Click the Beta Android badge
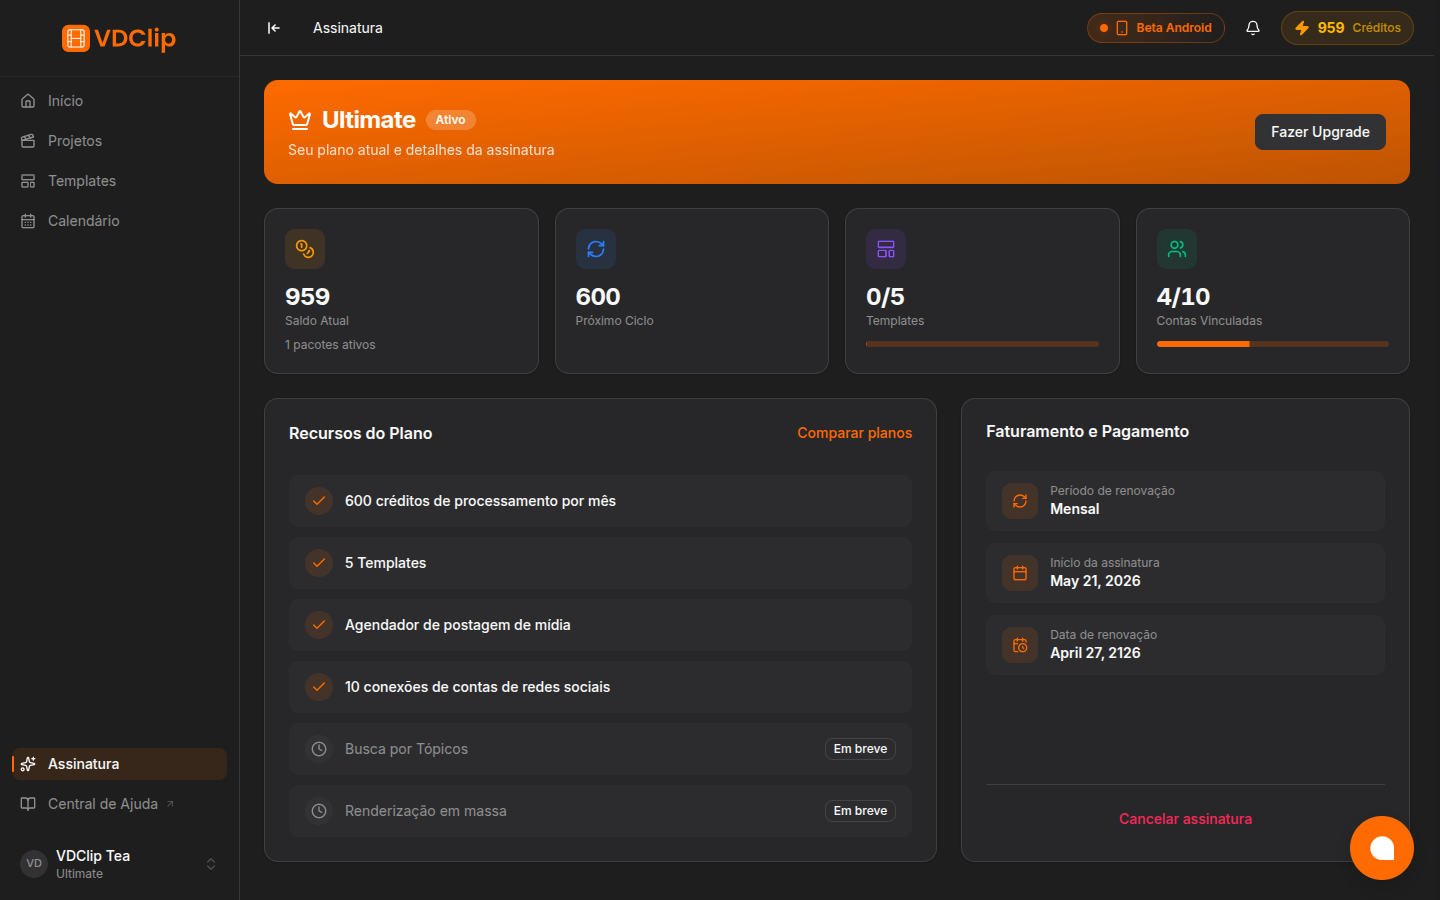 [1156, 28]
